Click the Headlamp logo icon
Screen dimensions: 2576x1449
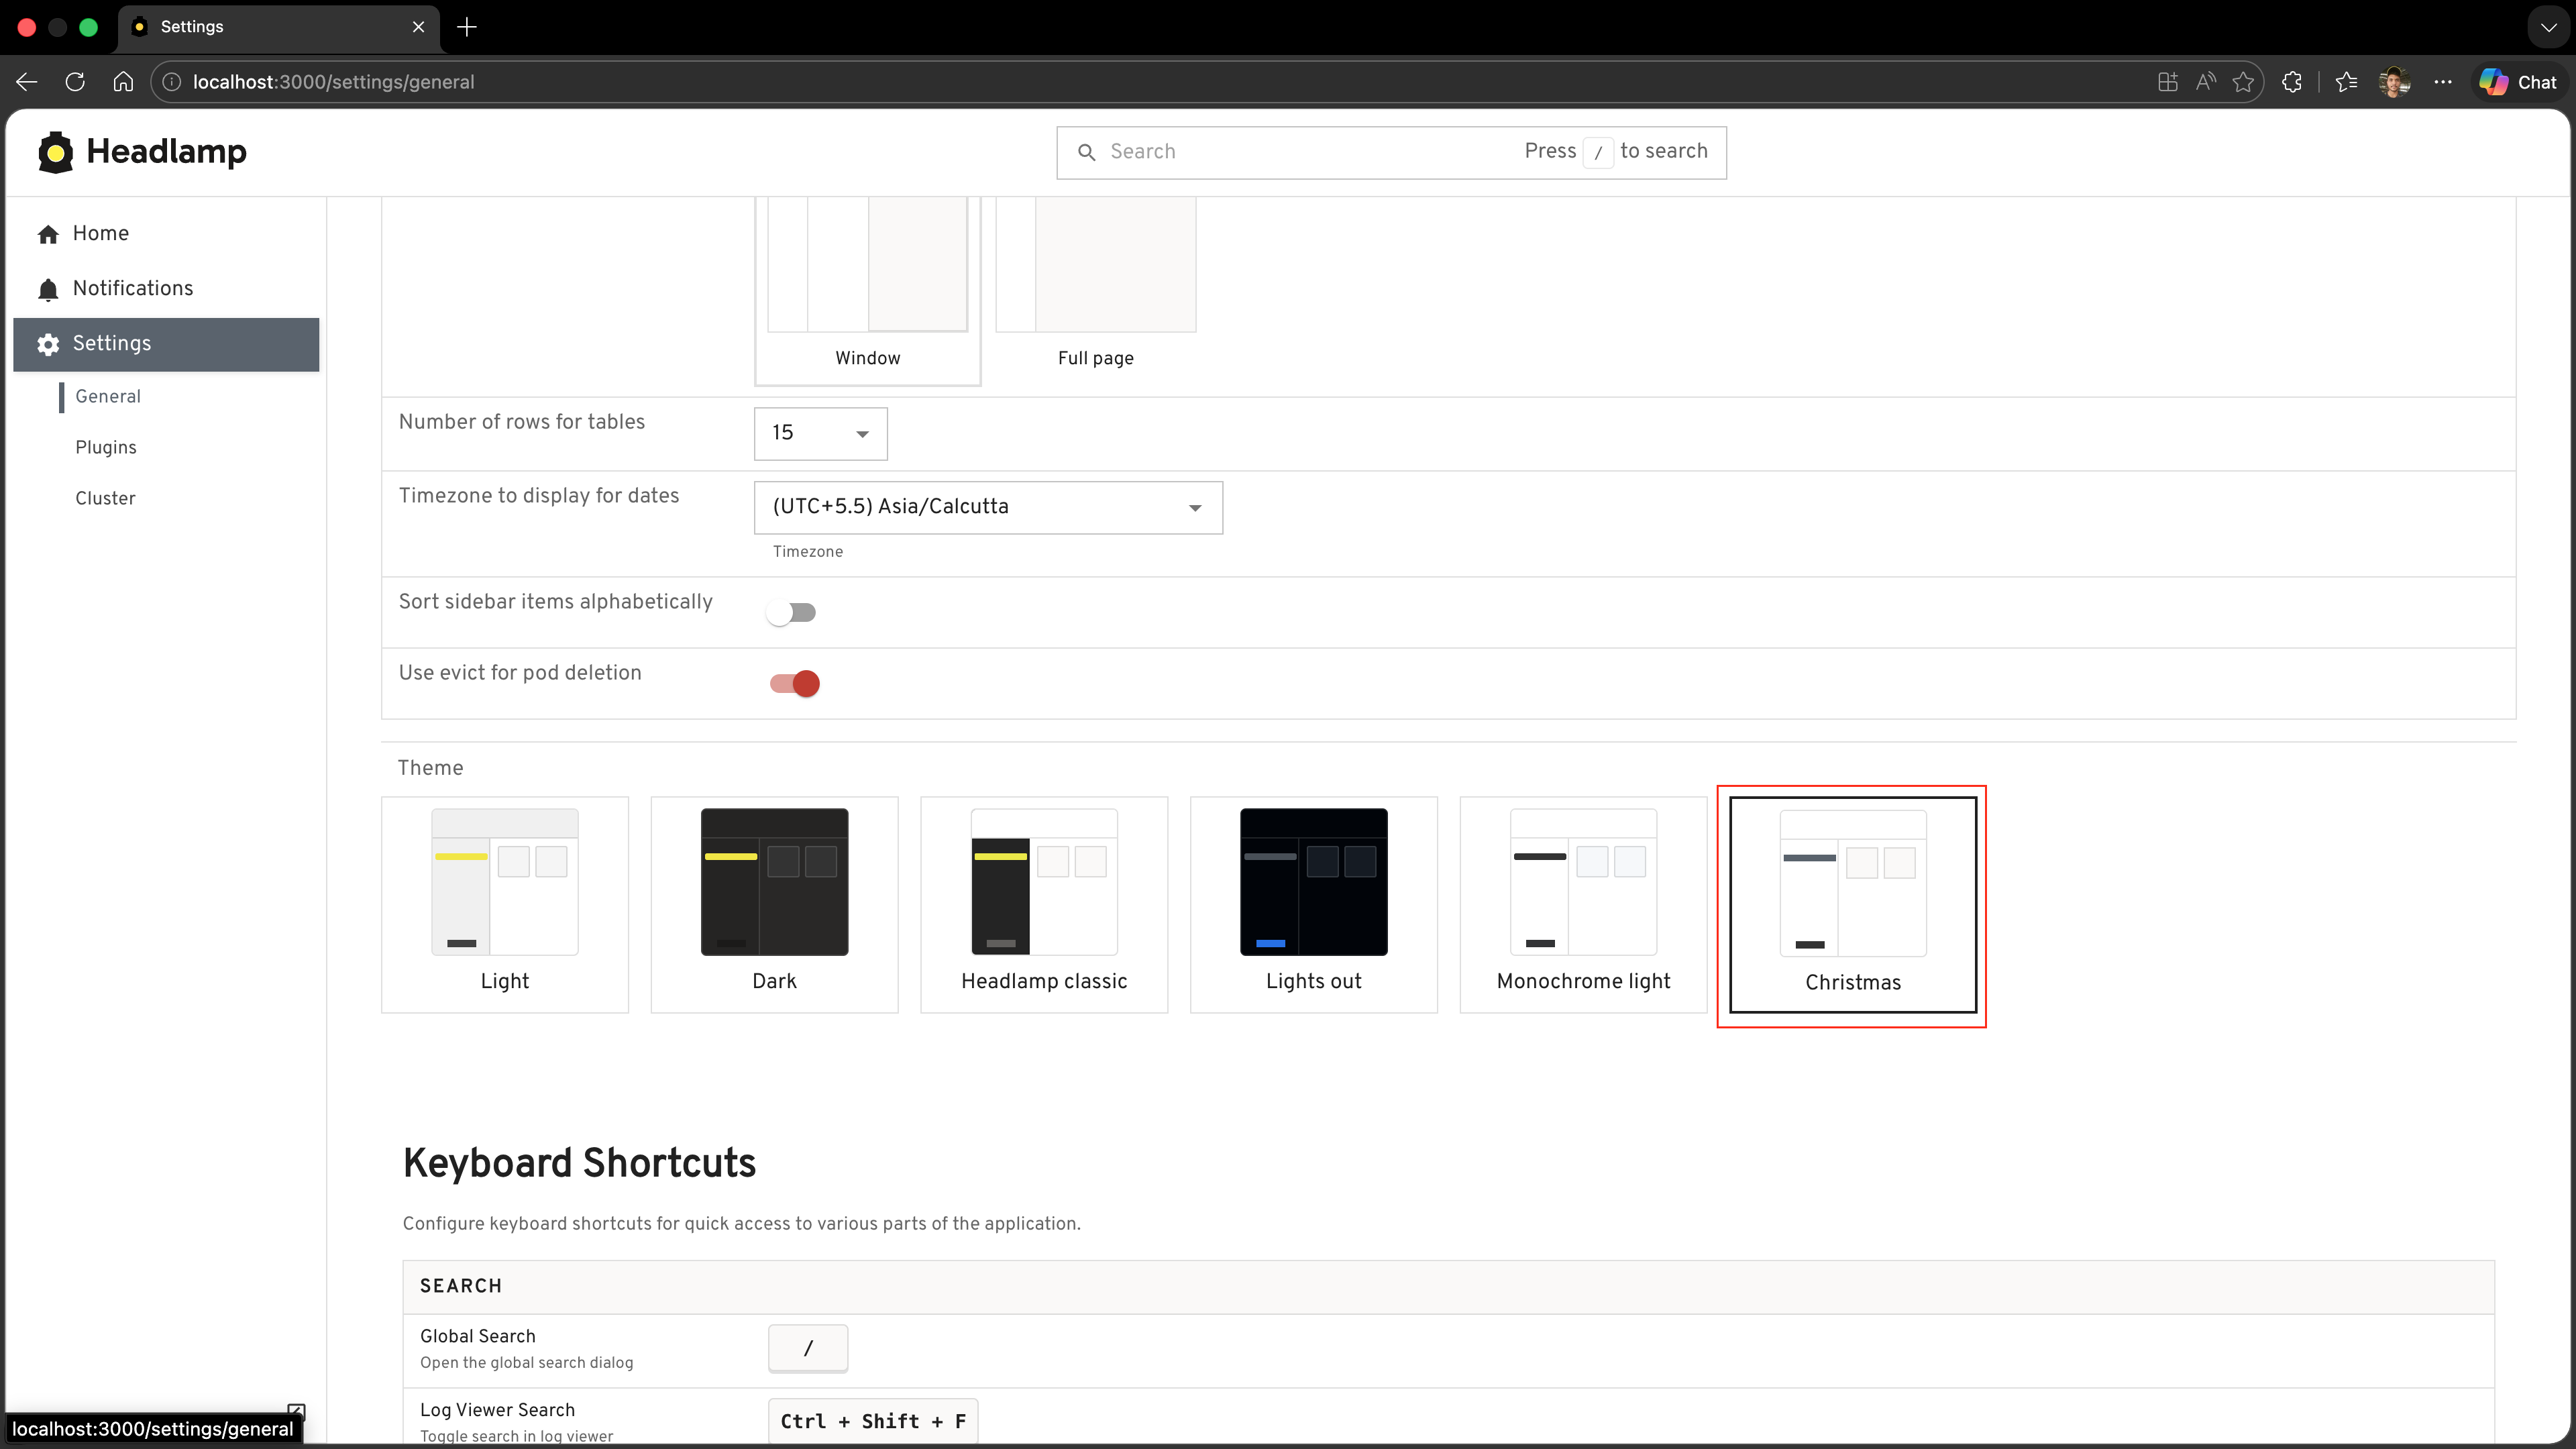coord(56,152)
